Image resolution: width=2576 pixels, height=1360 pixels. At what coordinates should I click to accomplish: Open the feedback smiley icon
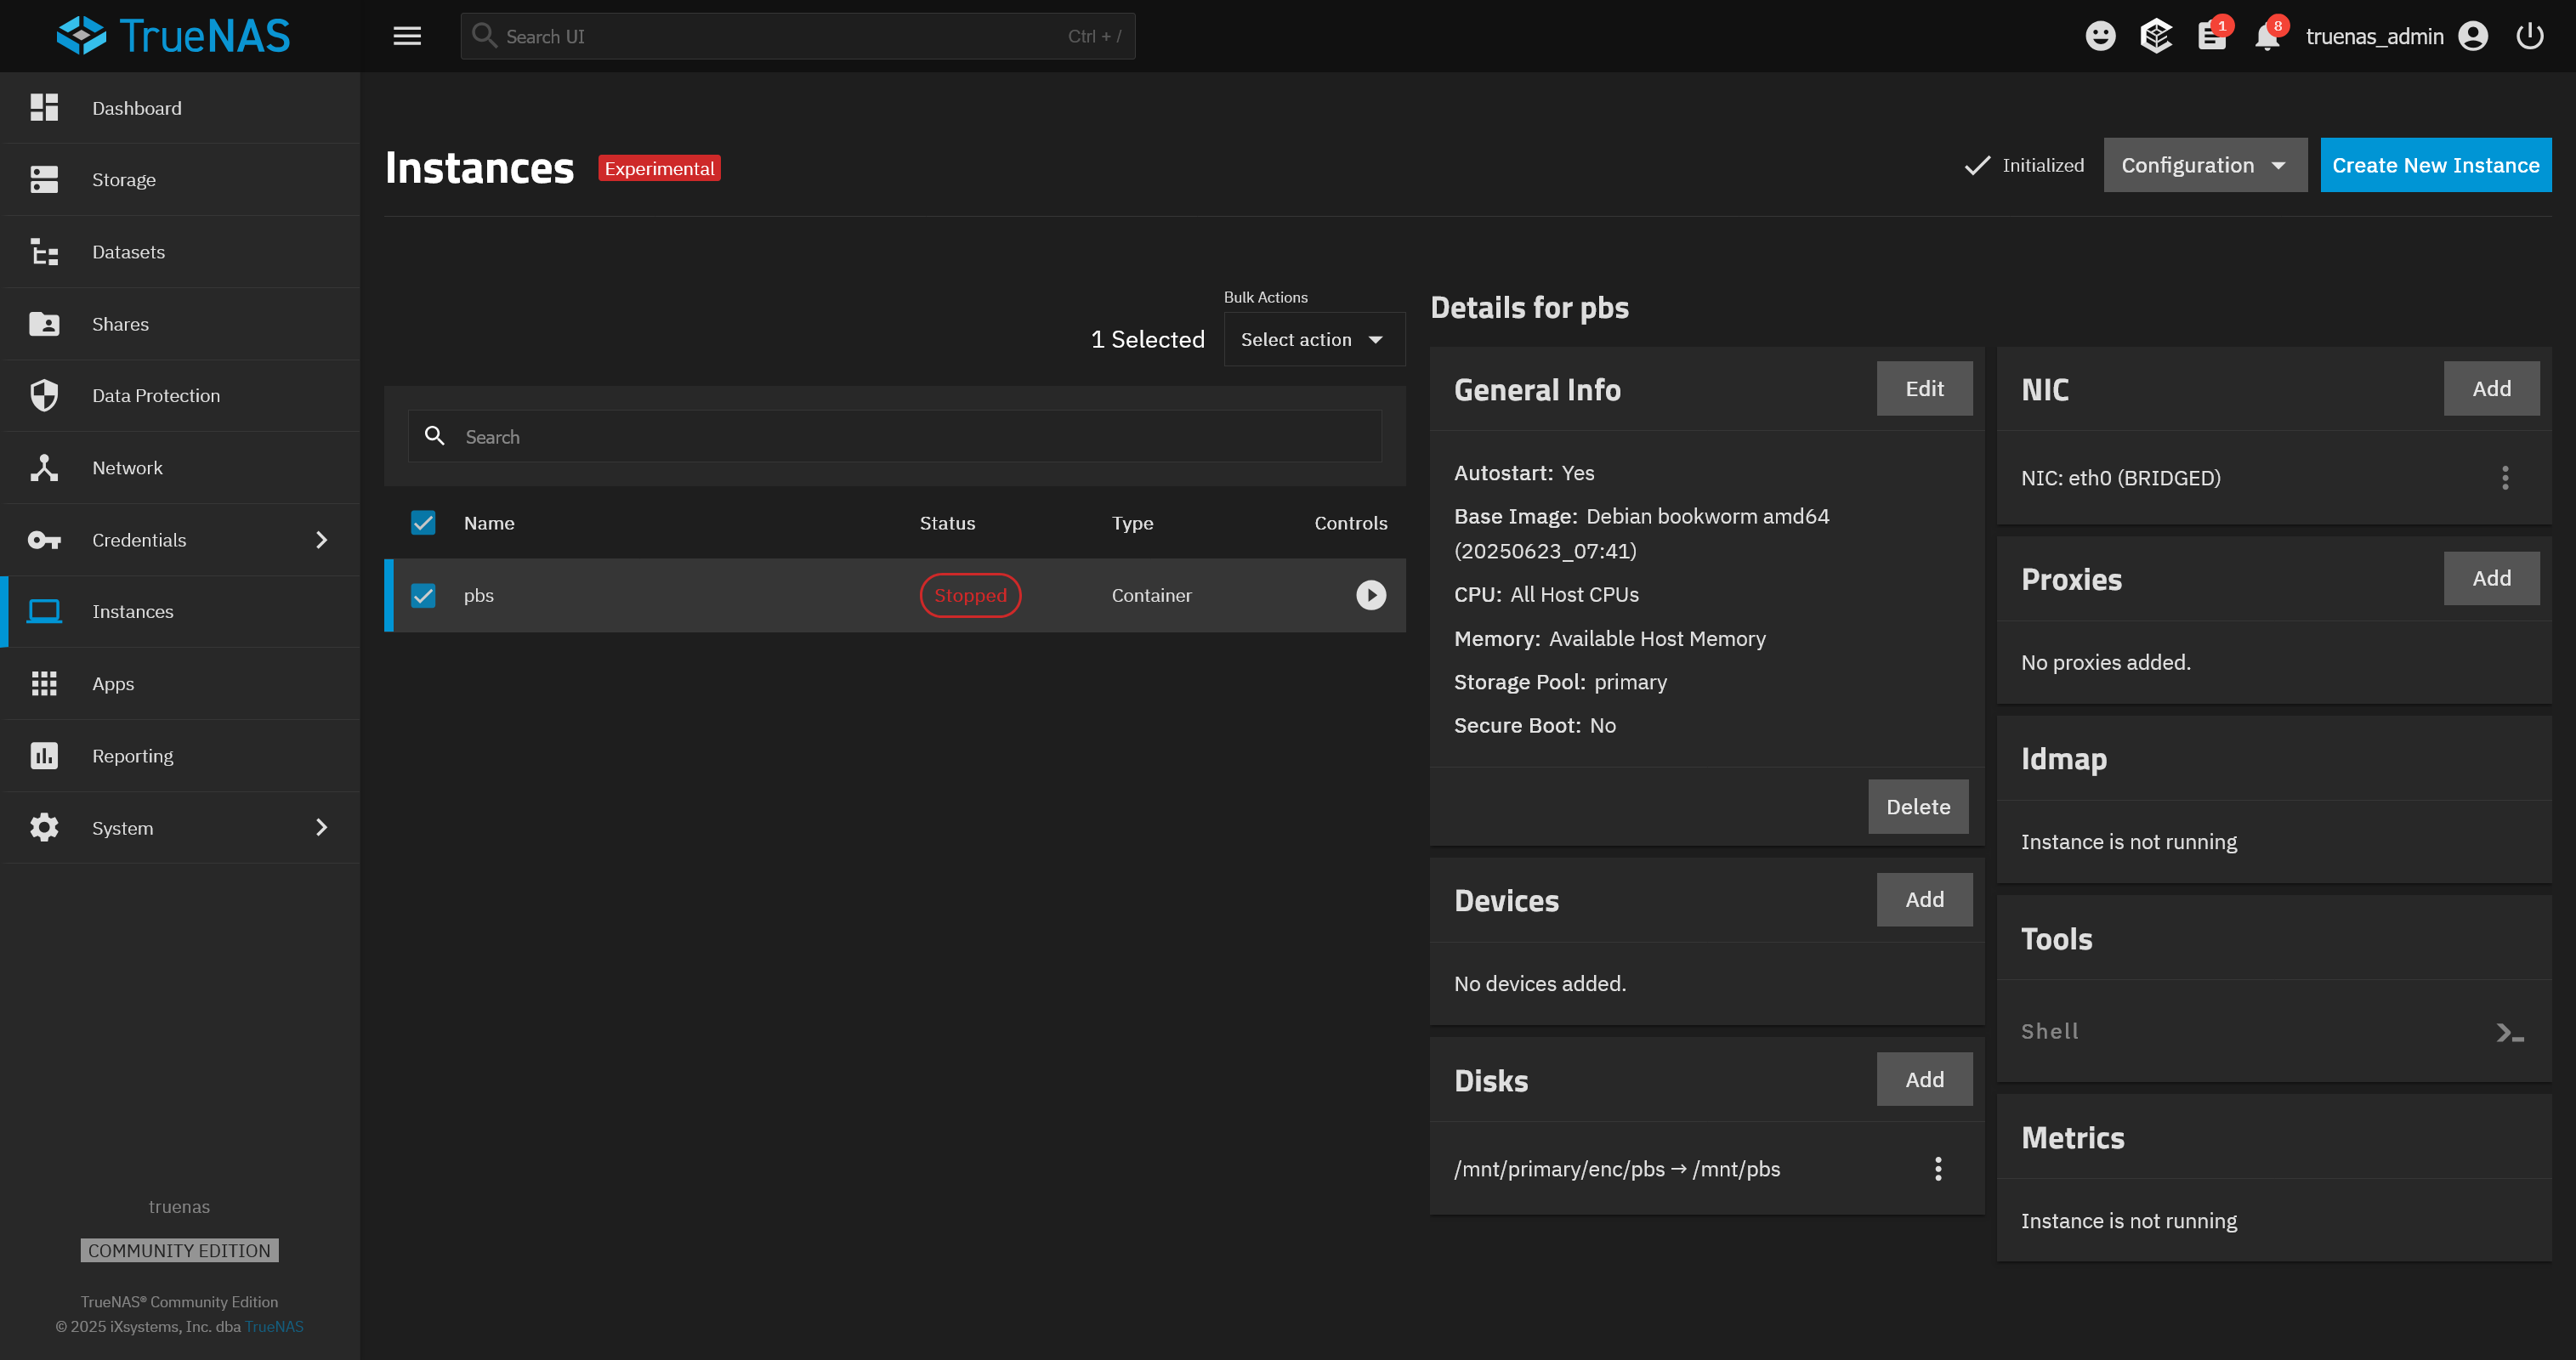[x=2100, y=36]
